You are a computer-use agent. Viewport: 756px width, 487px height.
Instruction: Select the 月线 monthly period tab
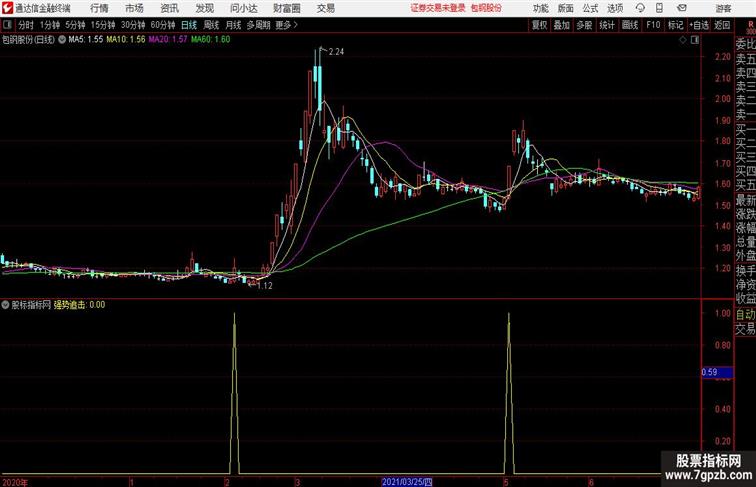click(233, 25)
